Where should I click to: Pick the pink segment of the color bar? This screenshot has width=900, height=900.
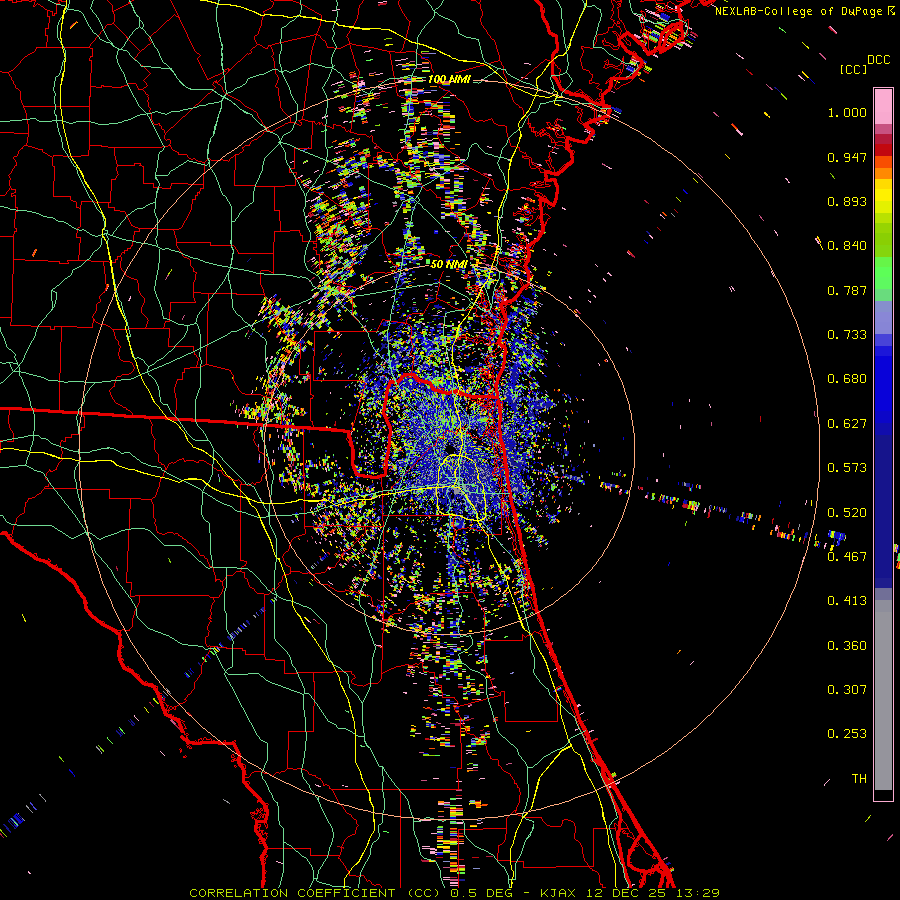coord(883,106)
